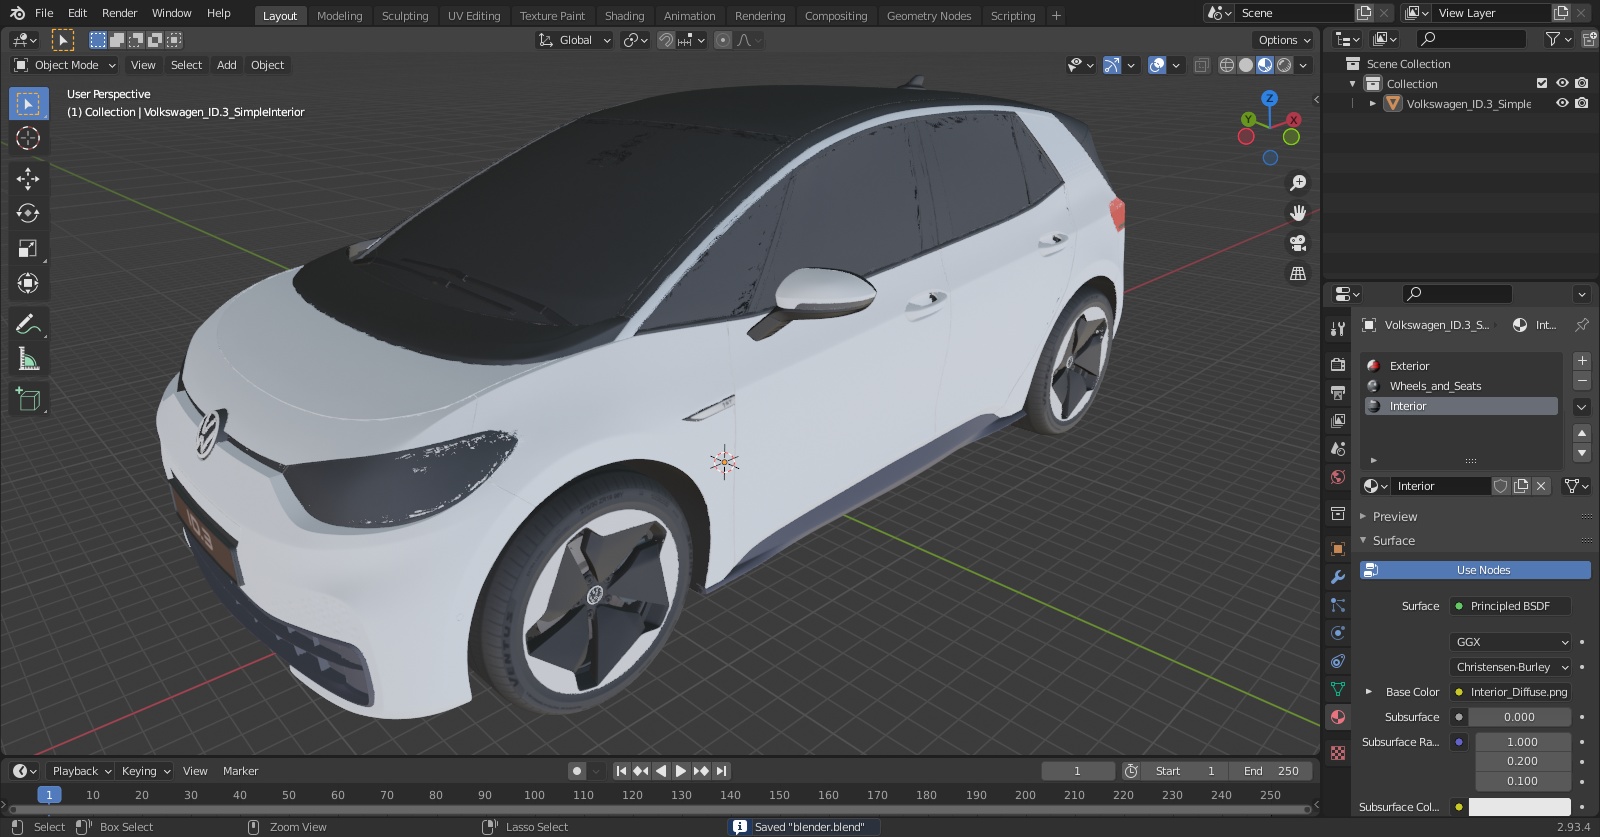Toggle proportional editing
This screenshot has width=1600, height=837.
click(722, 40)
